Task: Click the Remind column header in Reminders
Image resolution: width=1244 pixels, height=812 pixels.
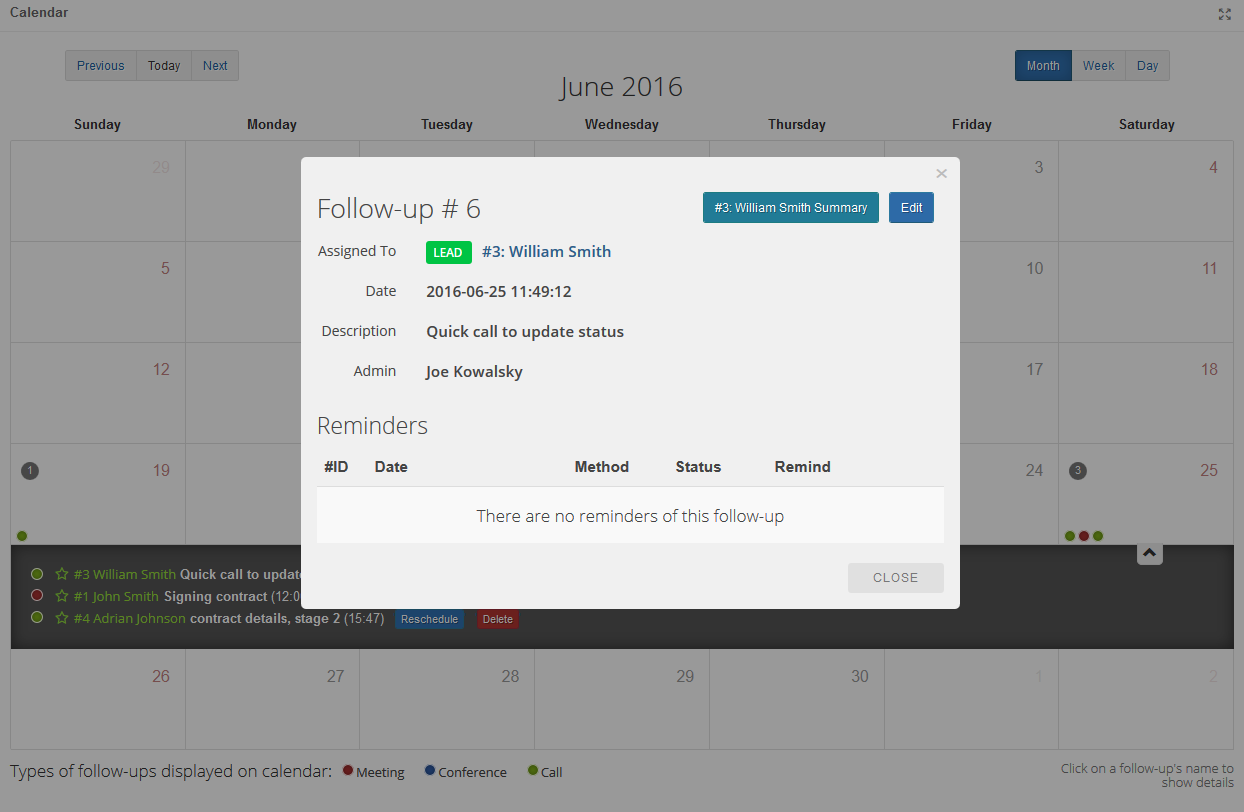Action: pos(803,467)
